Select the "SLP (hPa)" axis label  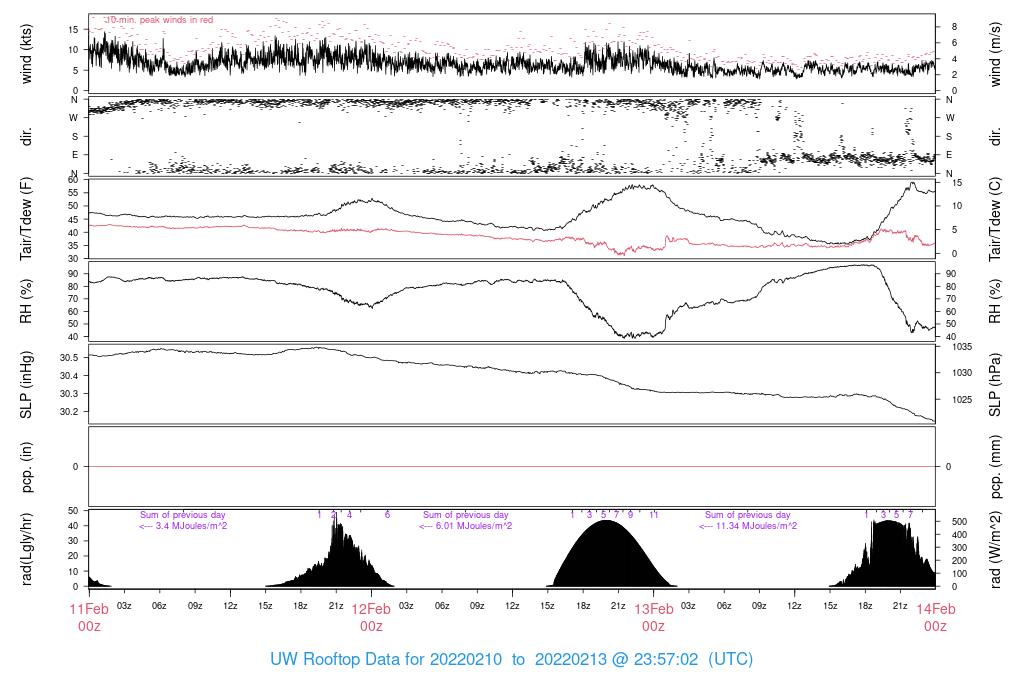[x=995, y=385]
